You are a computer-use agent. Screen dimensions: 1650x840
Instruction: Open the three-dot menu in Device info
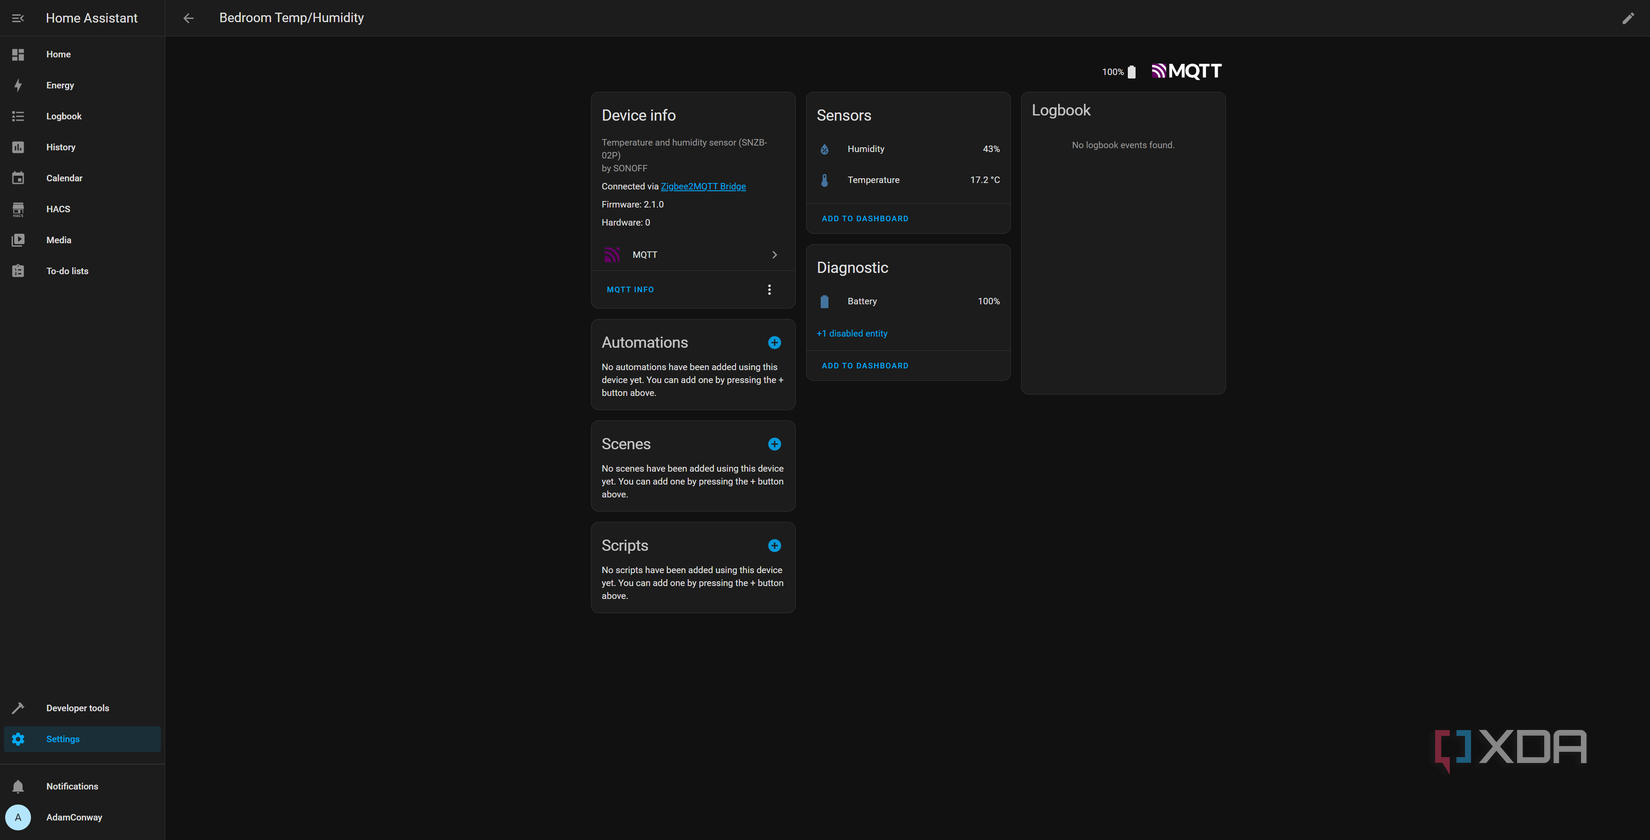click(769, 290)
